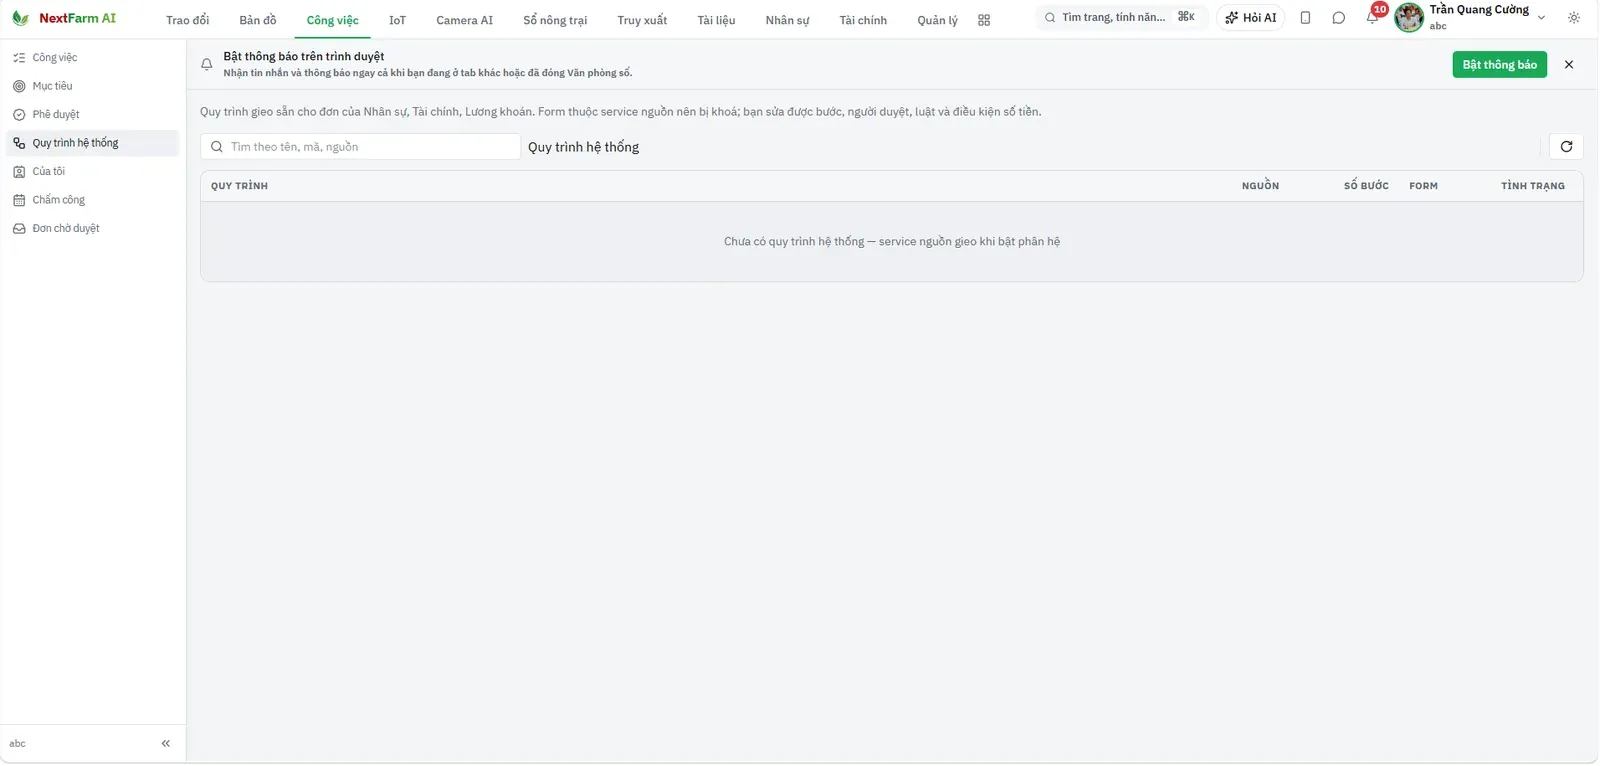Open the chat bubble icon in header

[1339, 18]
